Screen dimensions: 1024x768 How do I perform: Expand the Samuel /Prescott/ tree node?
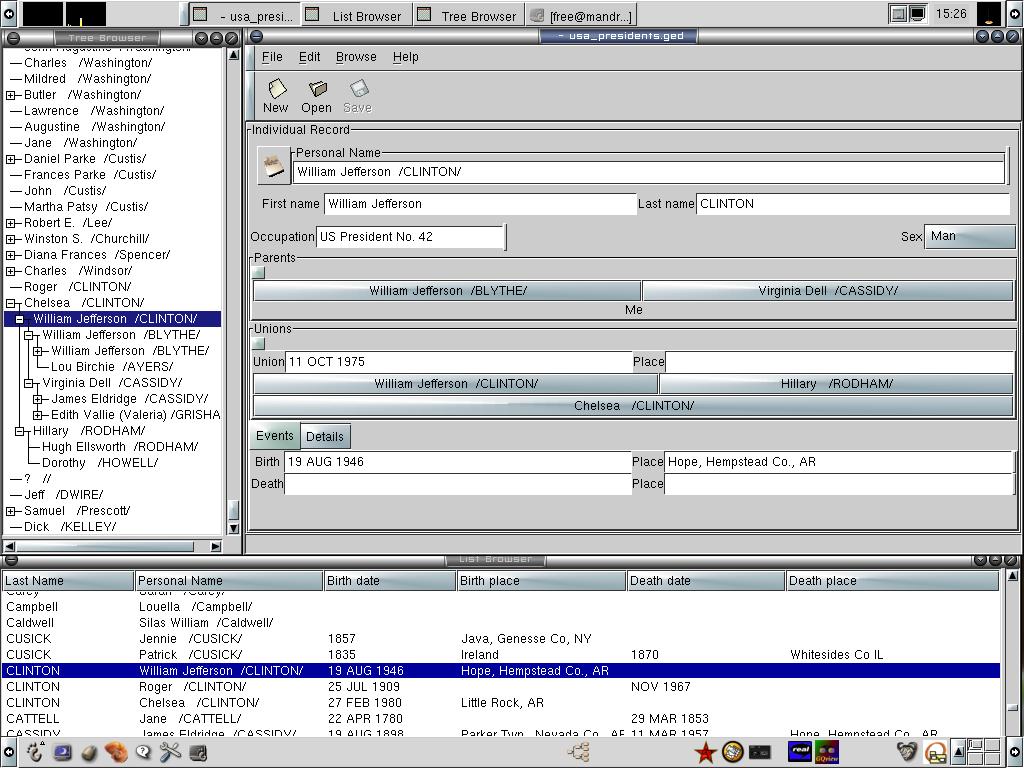10,511
